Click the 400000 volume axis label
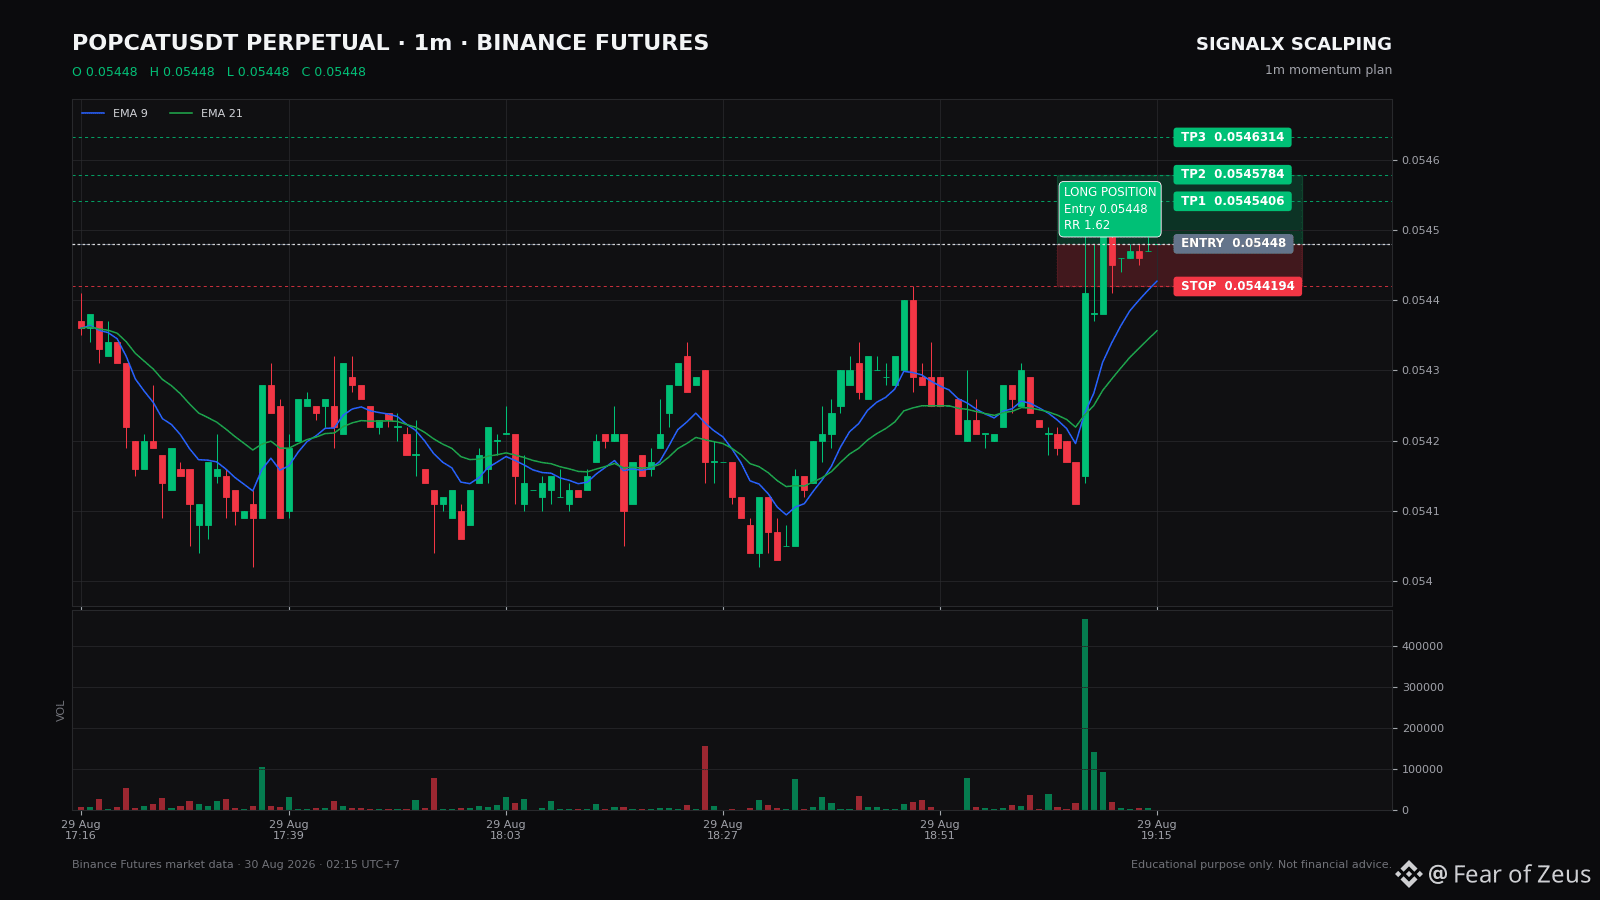The height and width of the screenshot is (900, 1600). coord(1422,646)
